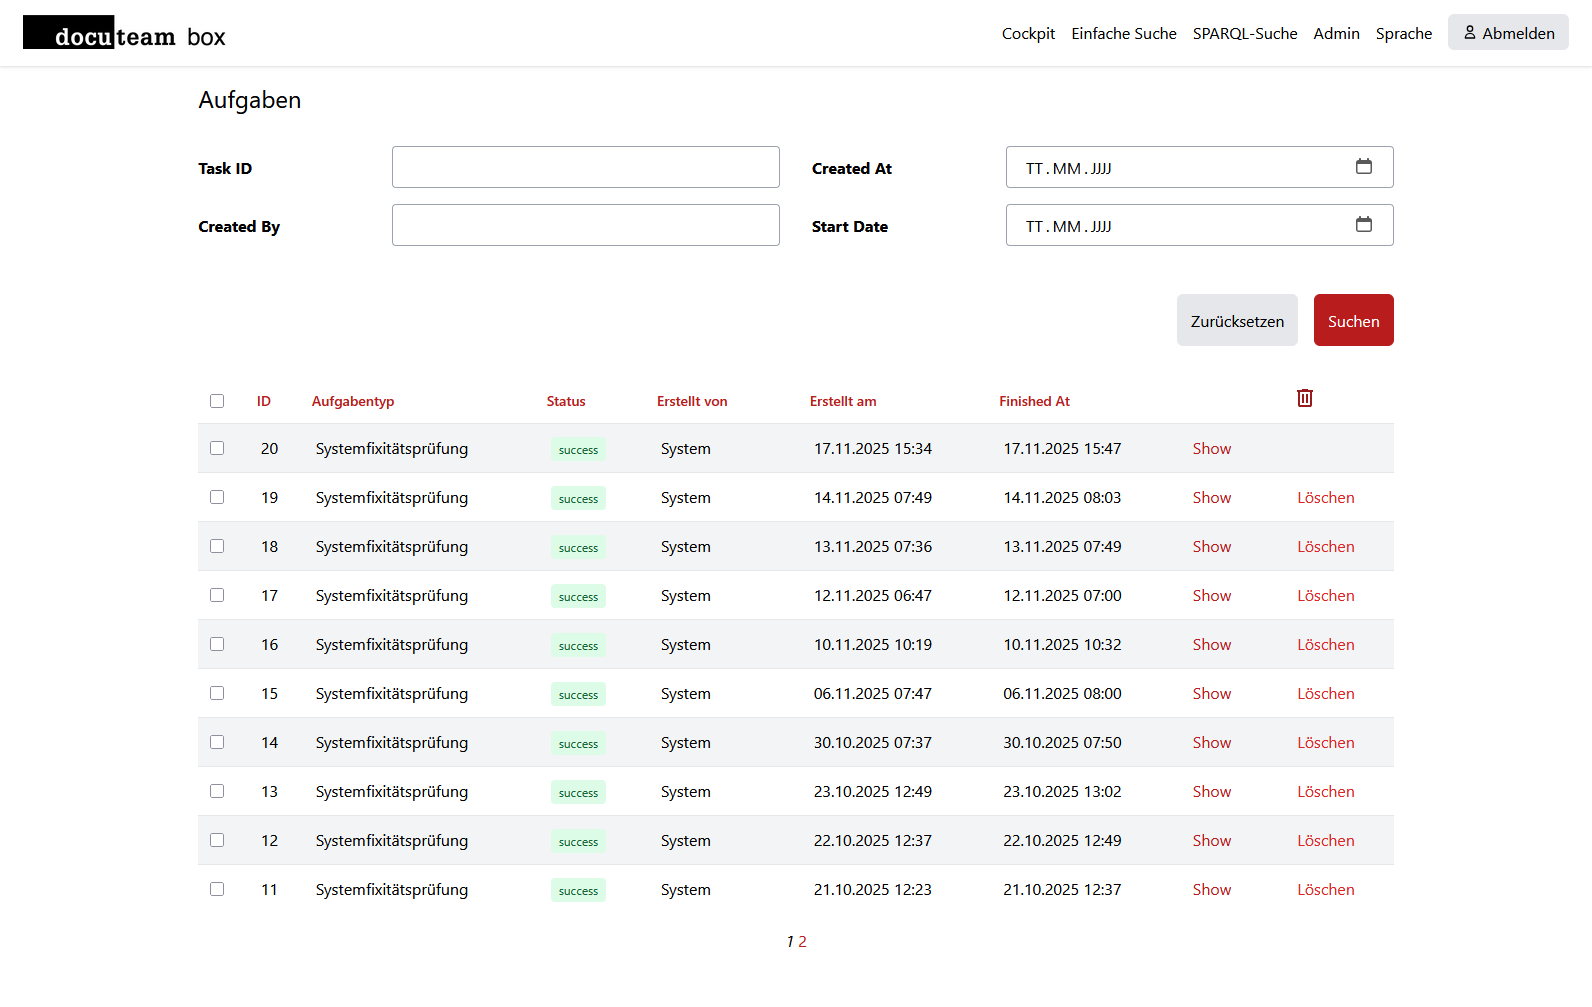The width and height of the screenshot is (1592, 1007).
Task: Delete task 17 via Löschen
Action: click(1325, 596)
